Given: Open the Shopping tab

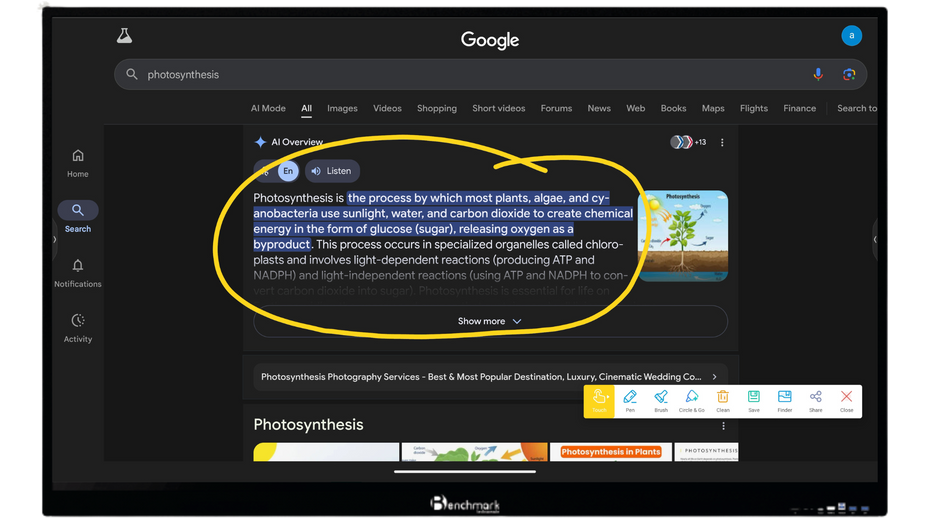Looking at the screenshot, I should [437, 109].
